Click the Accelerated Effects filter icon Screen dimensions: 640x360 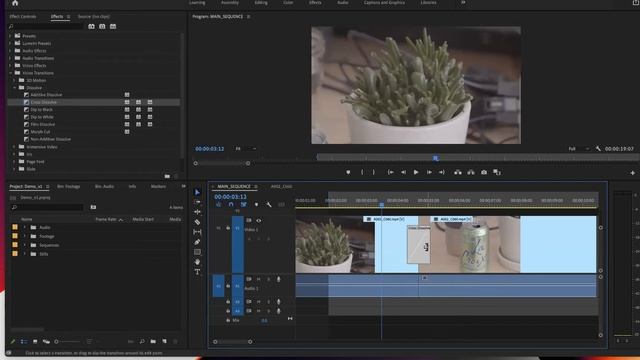pyautogui.click(x=91, y=27)
